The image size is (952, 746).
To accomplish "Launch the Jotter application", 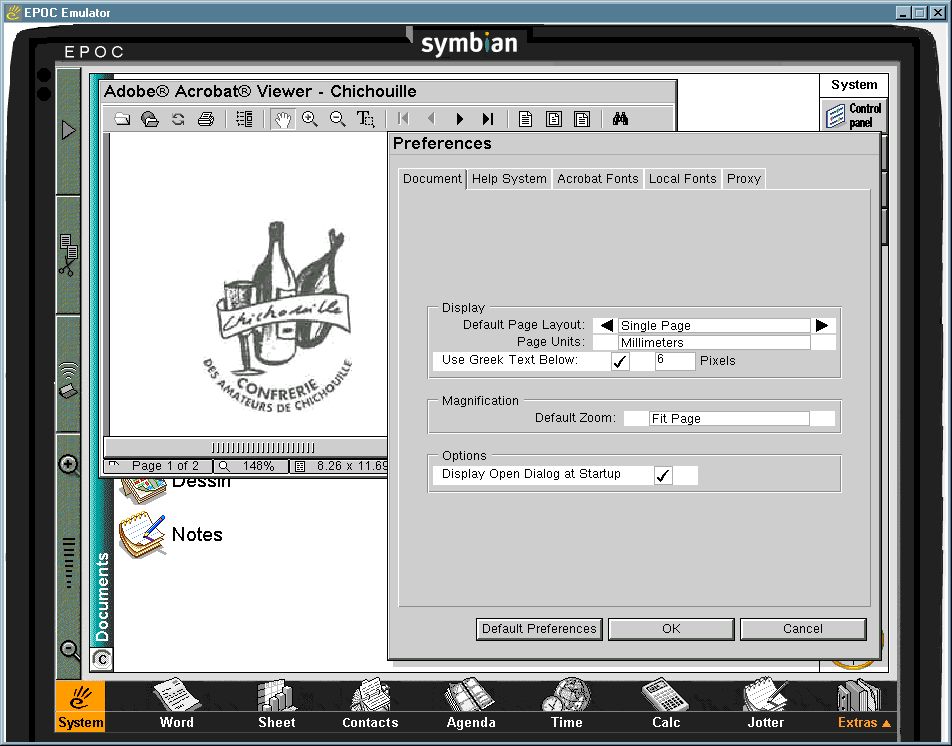I will [x=766, y=704].
